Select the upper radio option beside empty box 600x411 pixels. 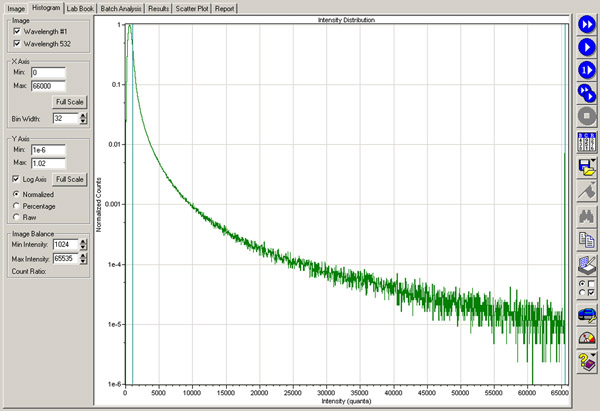[582, 284]
